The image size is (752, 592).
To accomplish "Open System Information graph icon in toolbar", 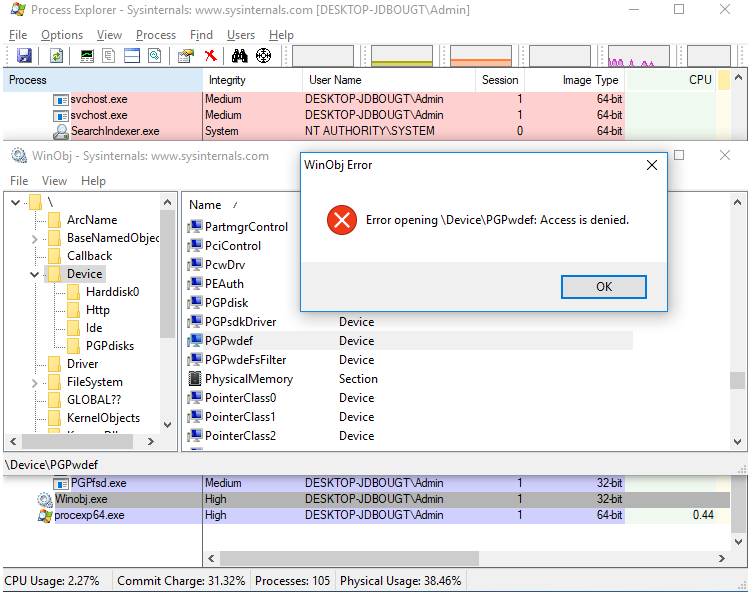I will pyautogui.click(x=88, y=56).
